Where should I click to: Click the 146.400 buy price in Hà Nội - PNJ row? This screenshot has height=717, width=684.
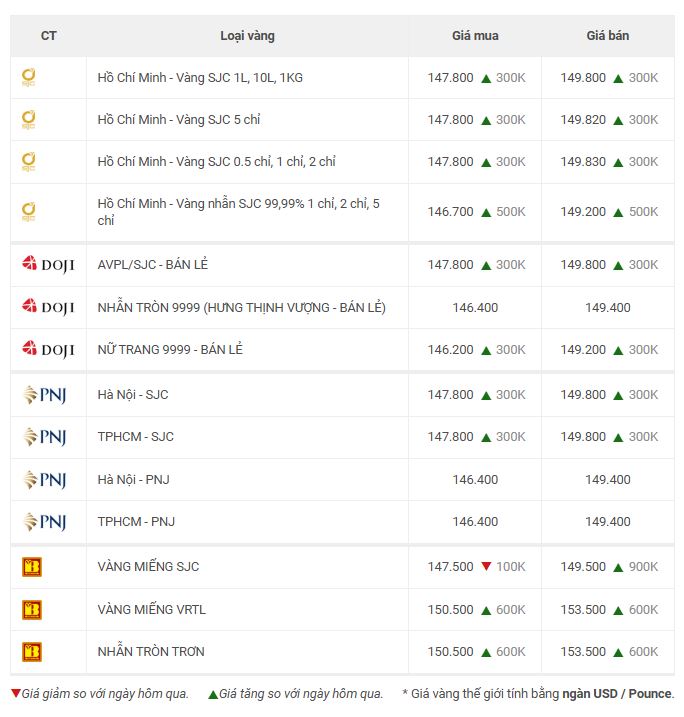point(475,480)
